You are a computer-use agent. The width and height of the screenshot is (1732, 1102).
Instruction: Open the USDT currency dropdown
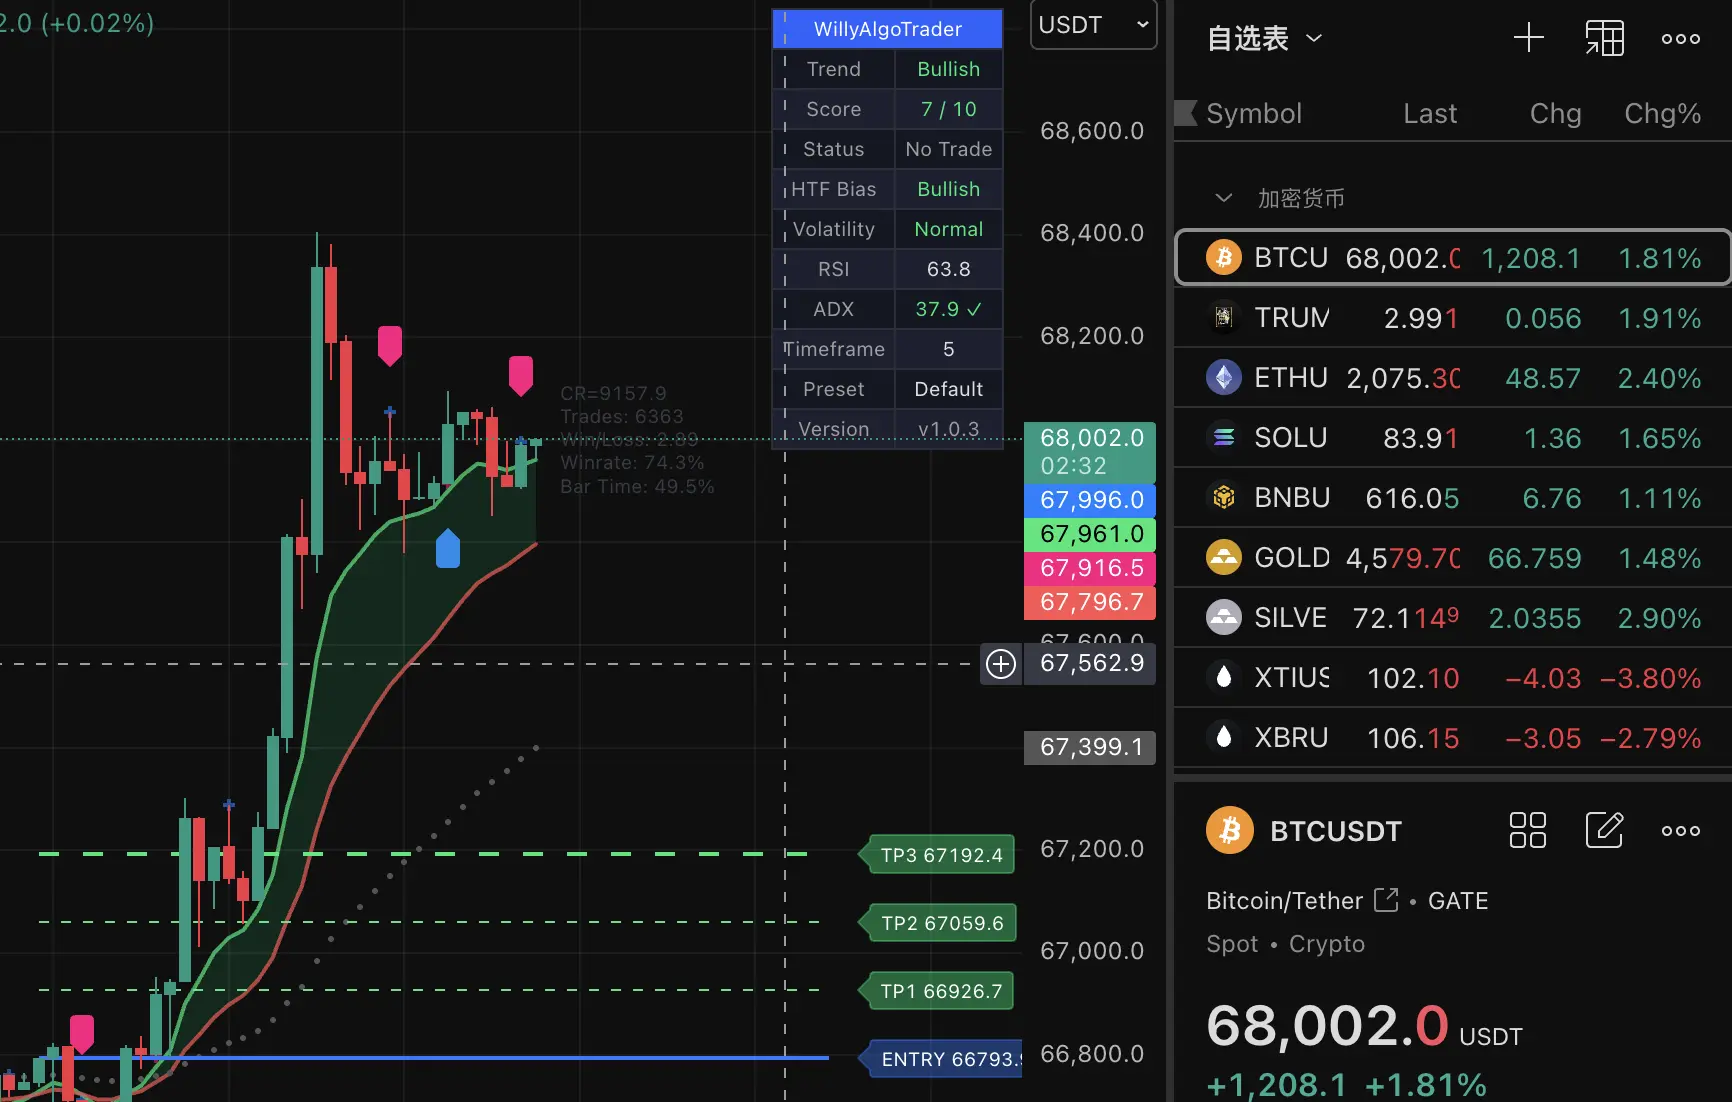pyautogui.click(x=1093, y=25)
